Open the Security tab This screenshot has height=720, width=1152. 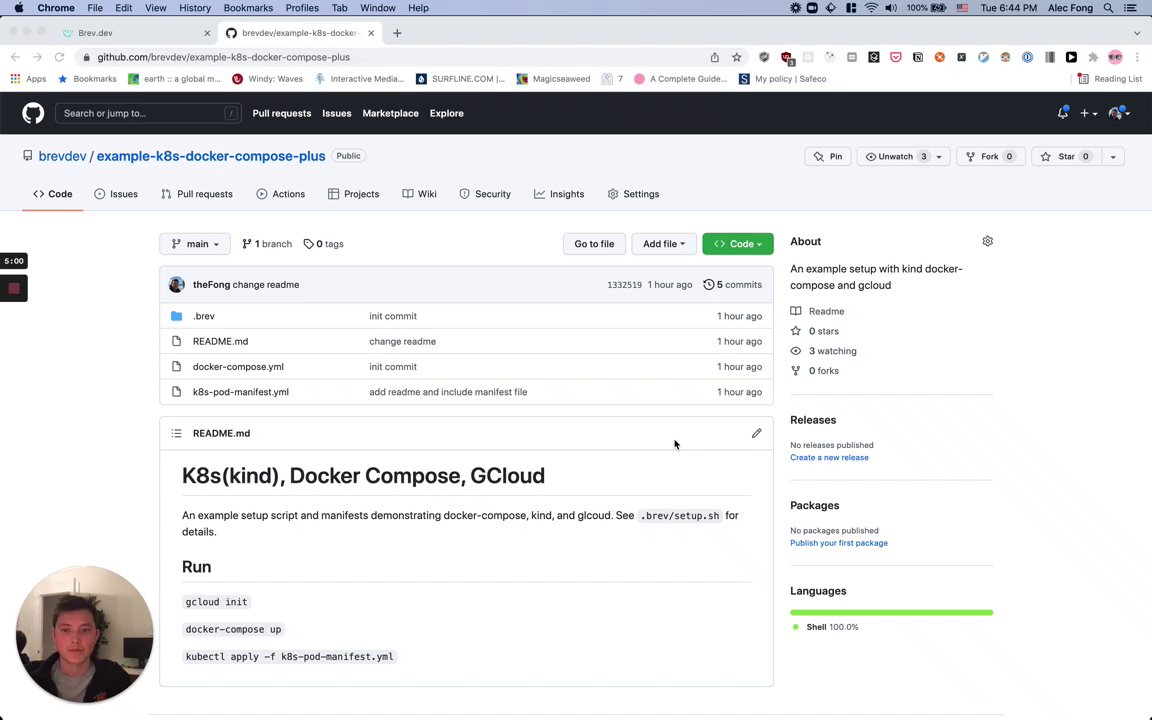tap(485, 194)
